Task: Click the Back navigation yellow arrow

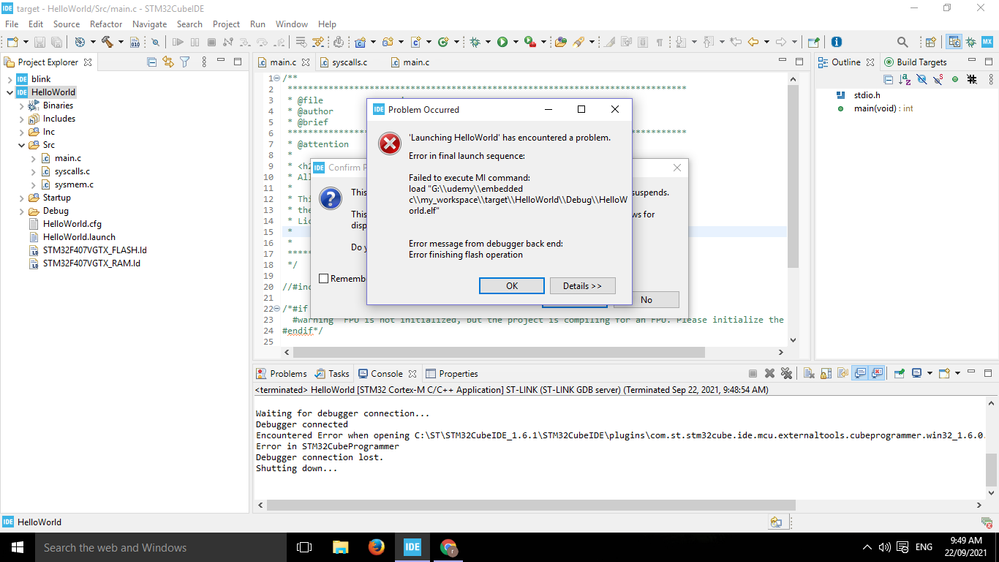Action: coord(753,42)
